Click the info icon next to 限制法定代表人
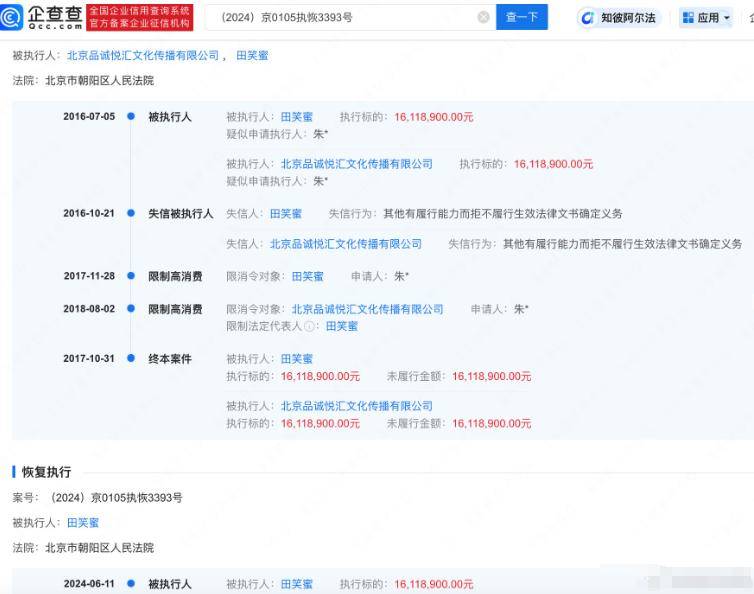 (x=309, y=326)
